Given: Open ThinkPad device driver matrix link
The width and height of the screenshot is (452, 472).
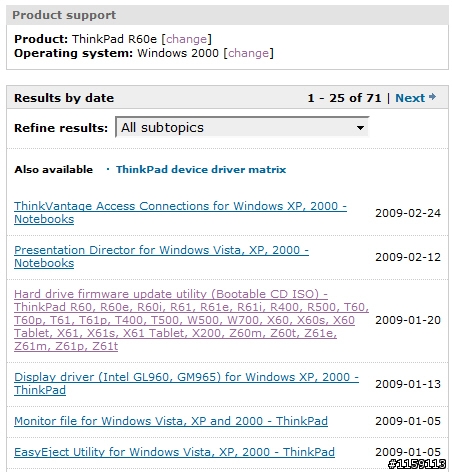Looking at the screenshot, I should [x=201, y=169].
